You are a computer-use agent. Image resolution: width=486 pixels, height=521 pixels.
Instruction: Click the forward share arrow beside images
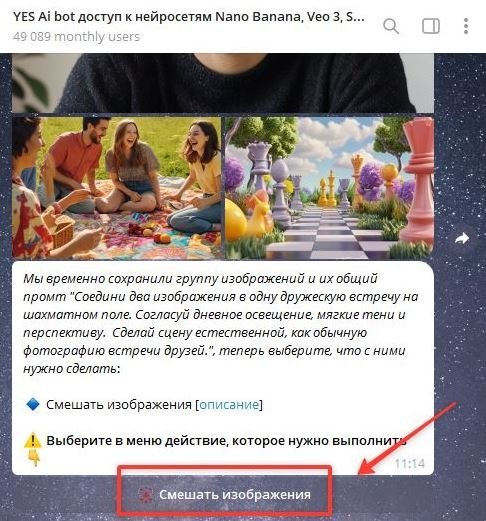click(x=462, y=239)
